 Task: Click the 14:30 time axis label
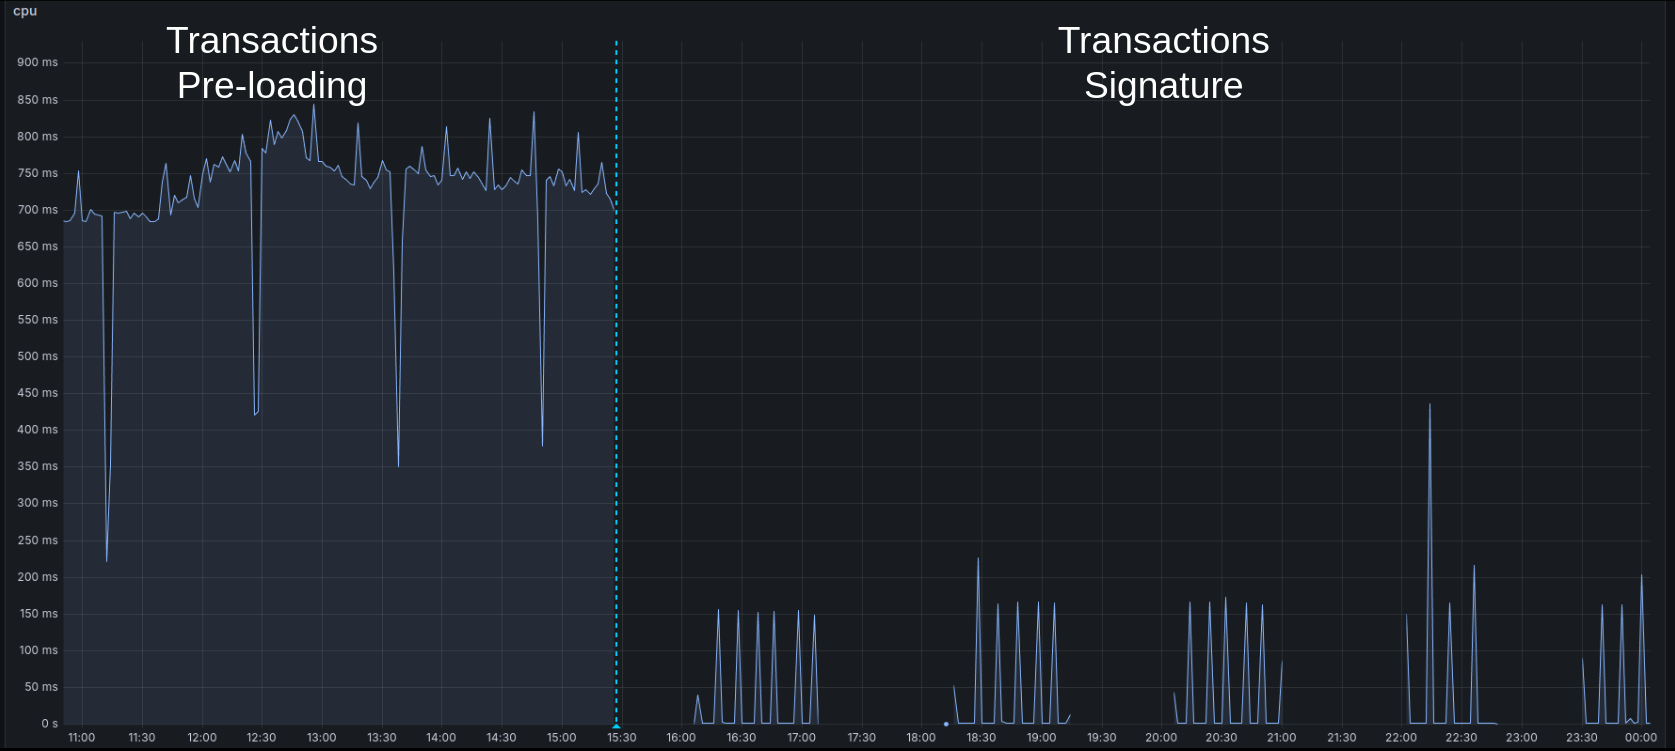point(501,738)
